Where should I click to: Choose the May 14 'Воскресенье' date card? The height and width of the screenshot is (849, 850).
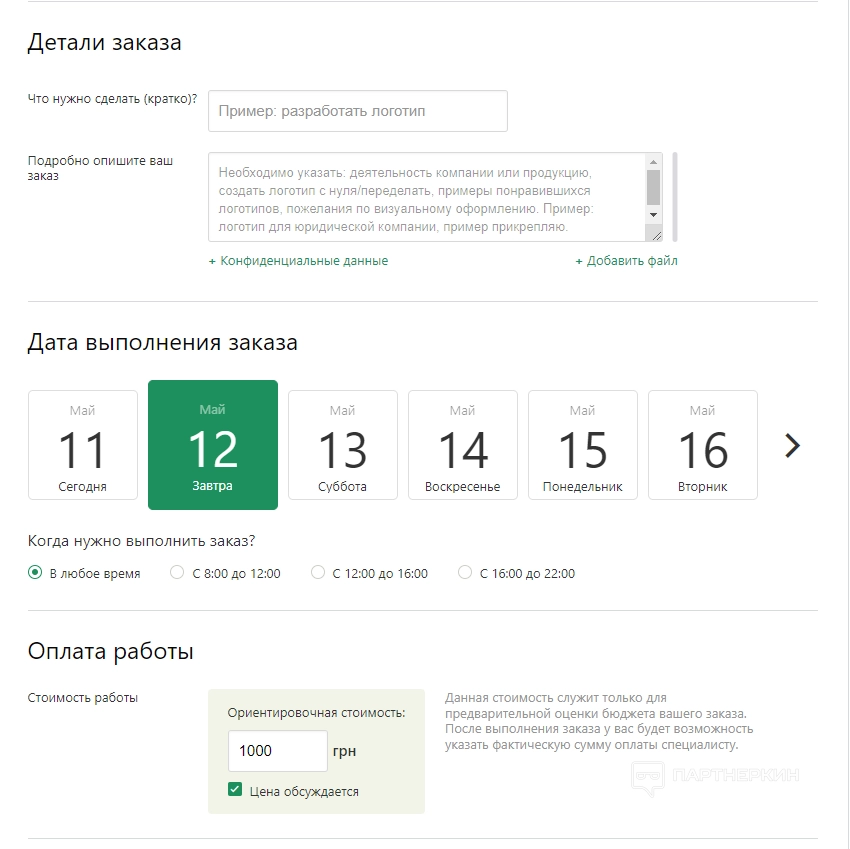tap(463, 445)
